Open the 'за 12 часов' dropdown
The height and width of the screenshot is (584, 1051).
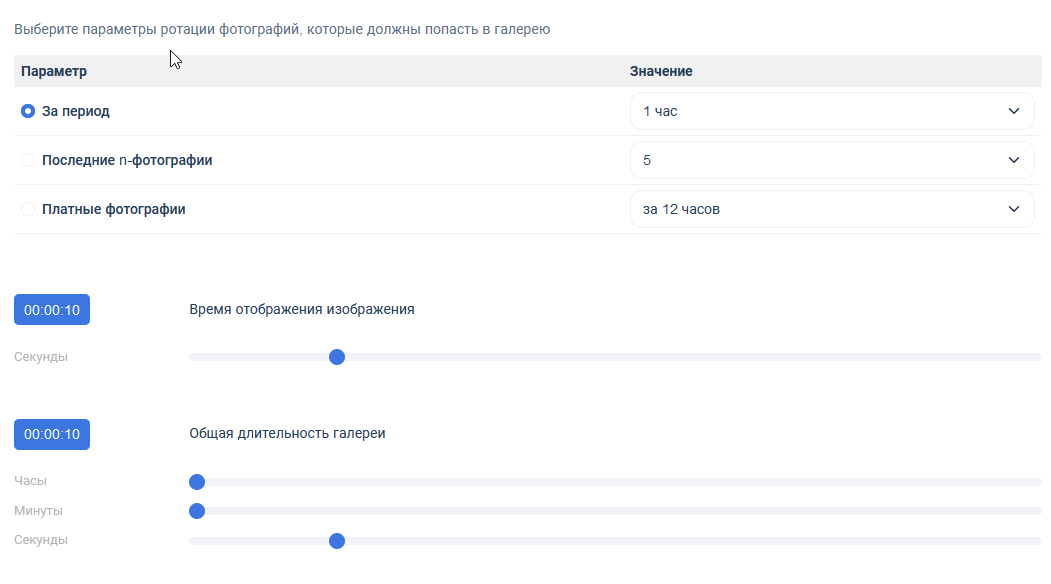(x=831, y=209)
